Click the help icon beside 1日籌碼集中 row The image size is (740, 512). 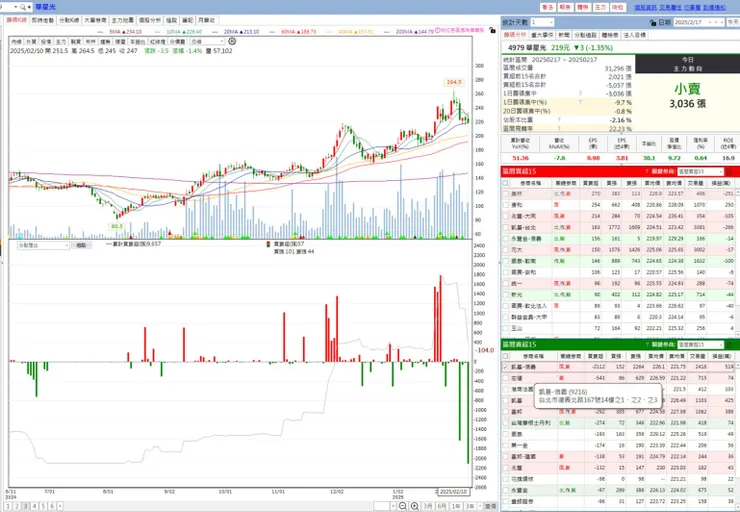tap(580, 93)
